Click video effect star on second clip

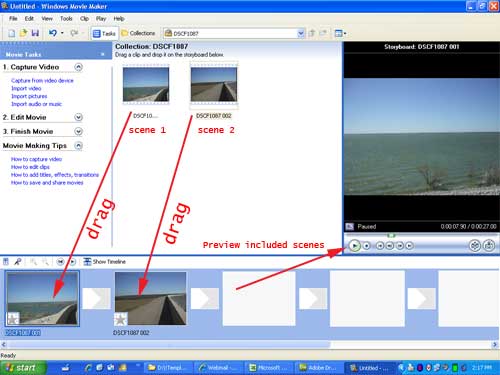click(x=121, y=319)
